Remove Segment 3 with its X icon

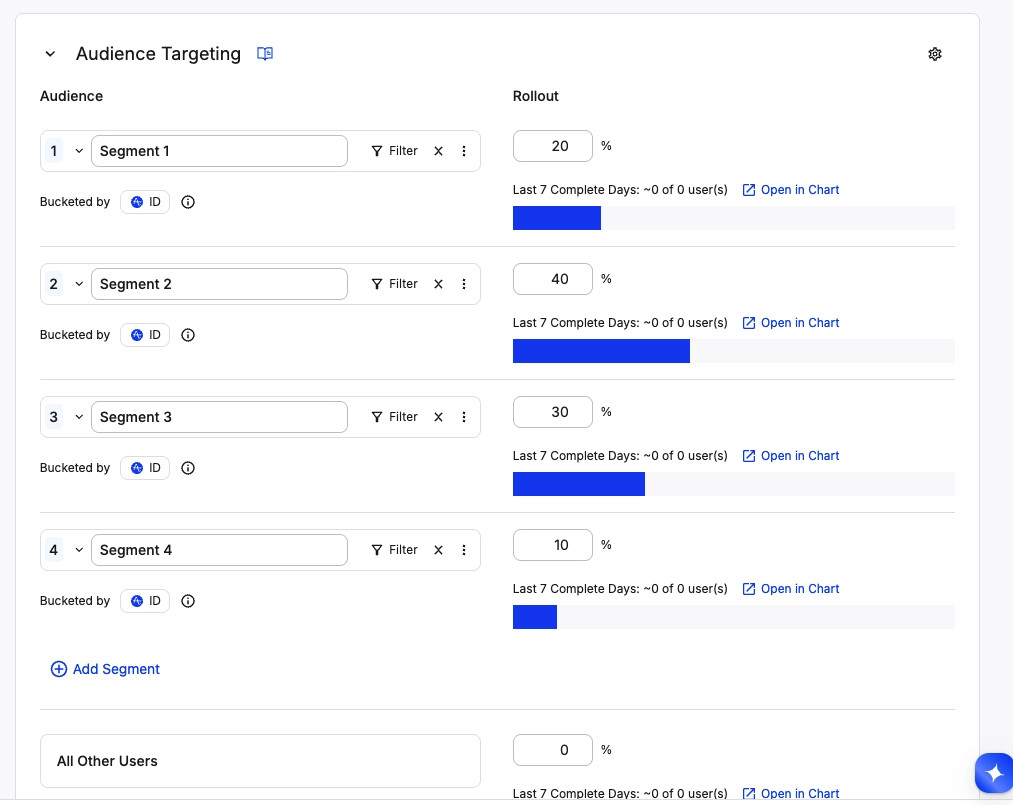(438, 417)
